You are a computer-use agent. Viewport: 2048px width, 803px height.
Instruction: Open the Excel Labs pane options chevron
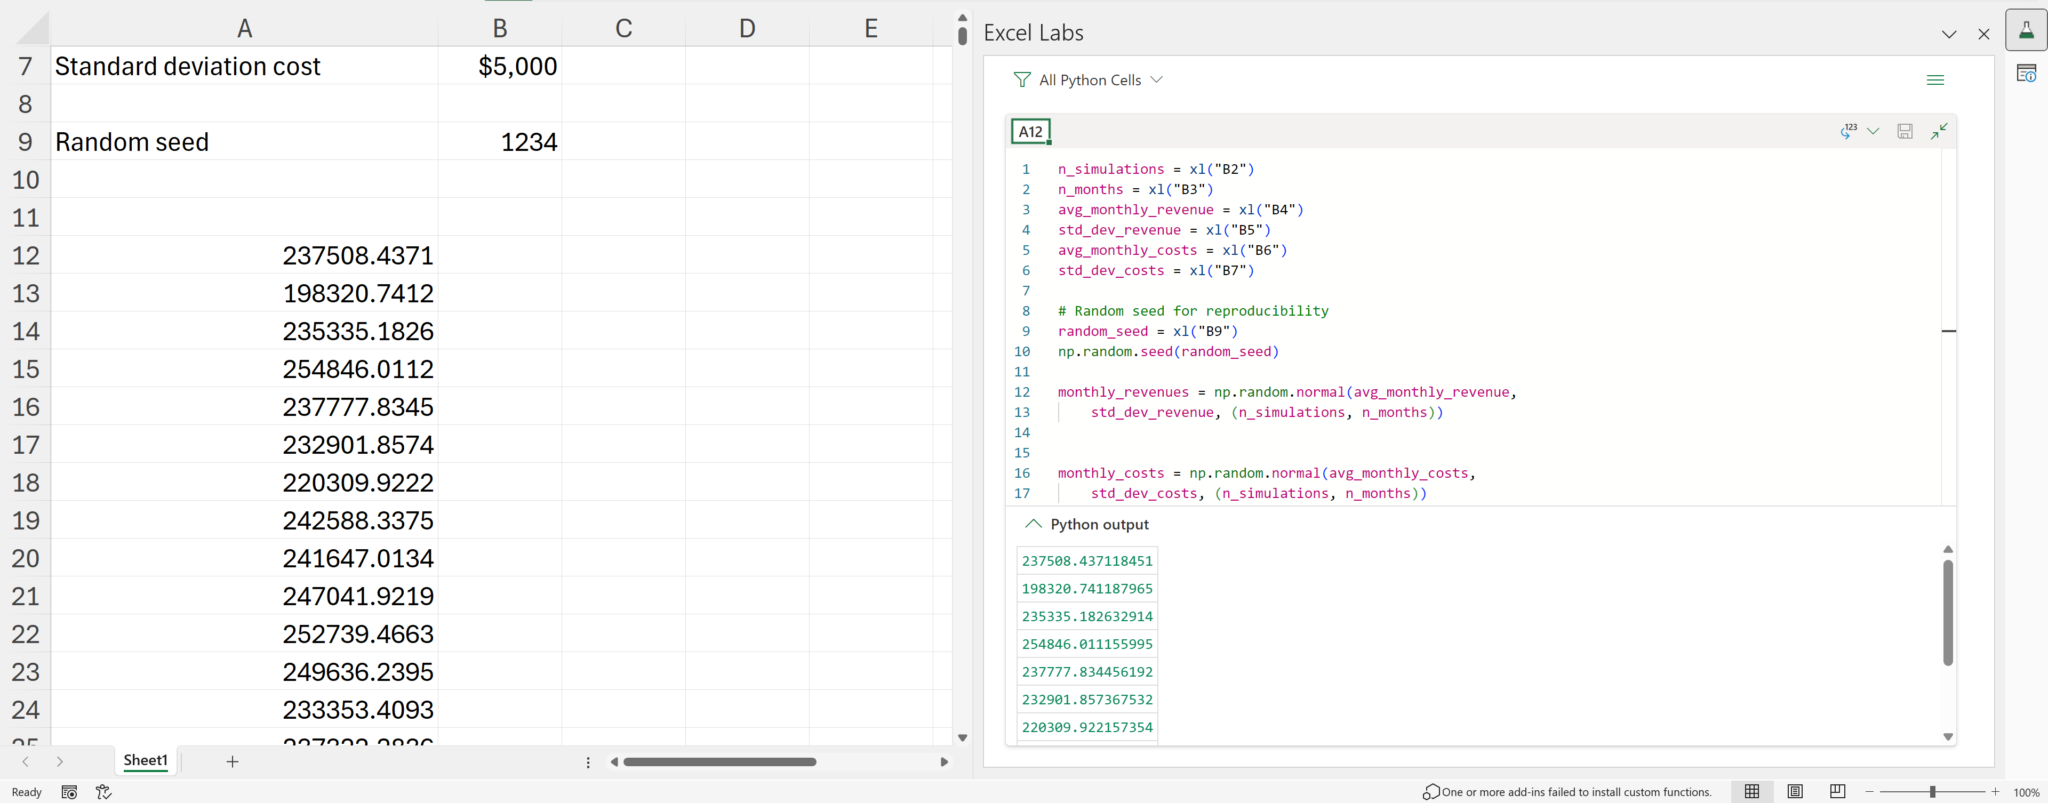1949,34
